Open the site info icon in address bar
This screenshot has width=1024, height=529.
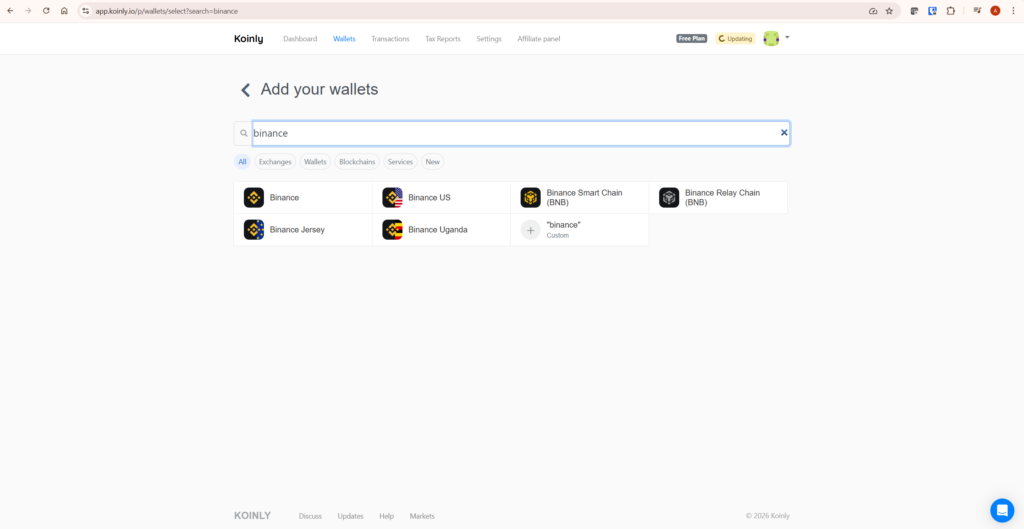click(85, 10)
